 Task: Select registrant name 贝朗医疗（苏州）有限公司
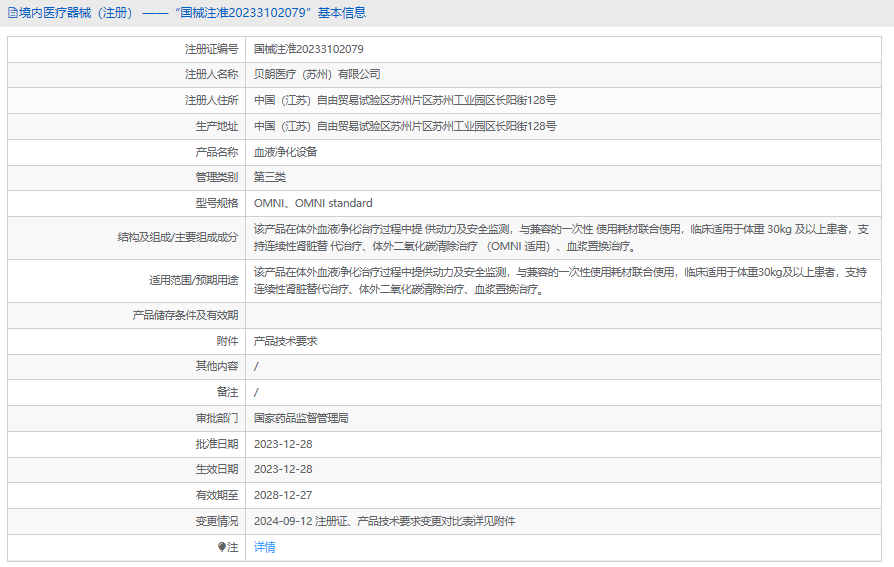tap(317, 74)
